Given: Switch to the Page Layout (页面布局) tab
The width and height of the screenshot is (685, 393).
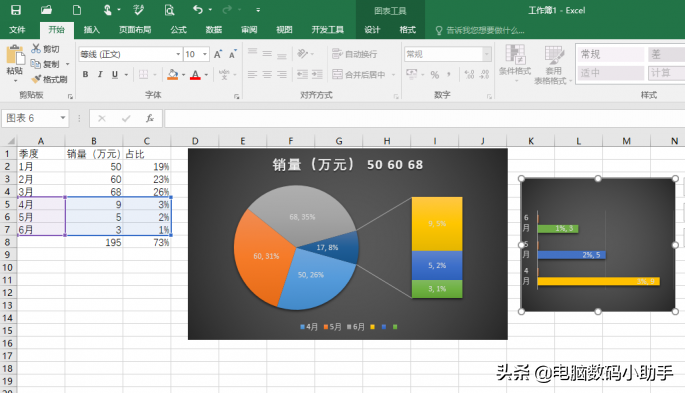Looking at the screenshot, I should tap(135, 30).
